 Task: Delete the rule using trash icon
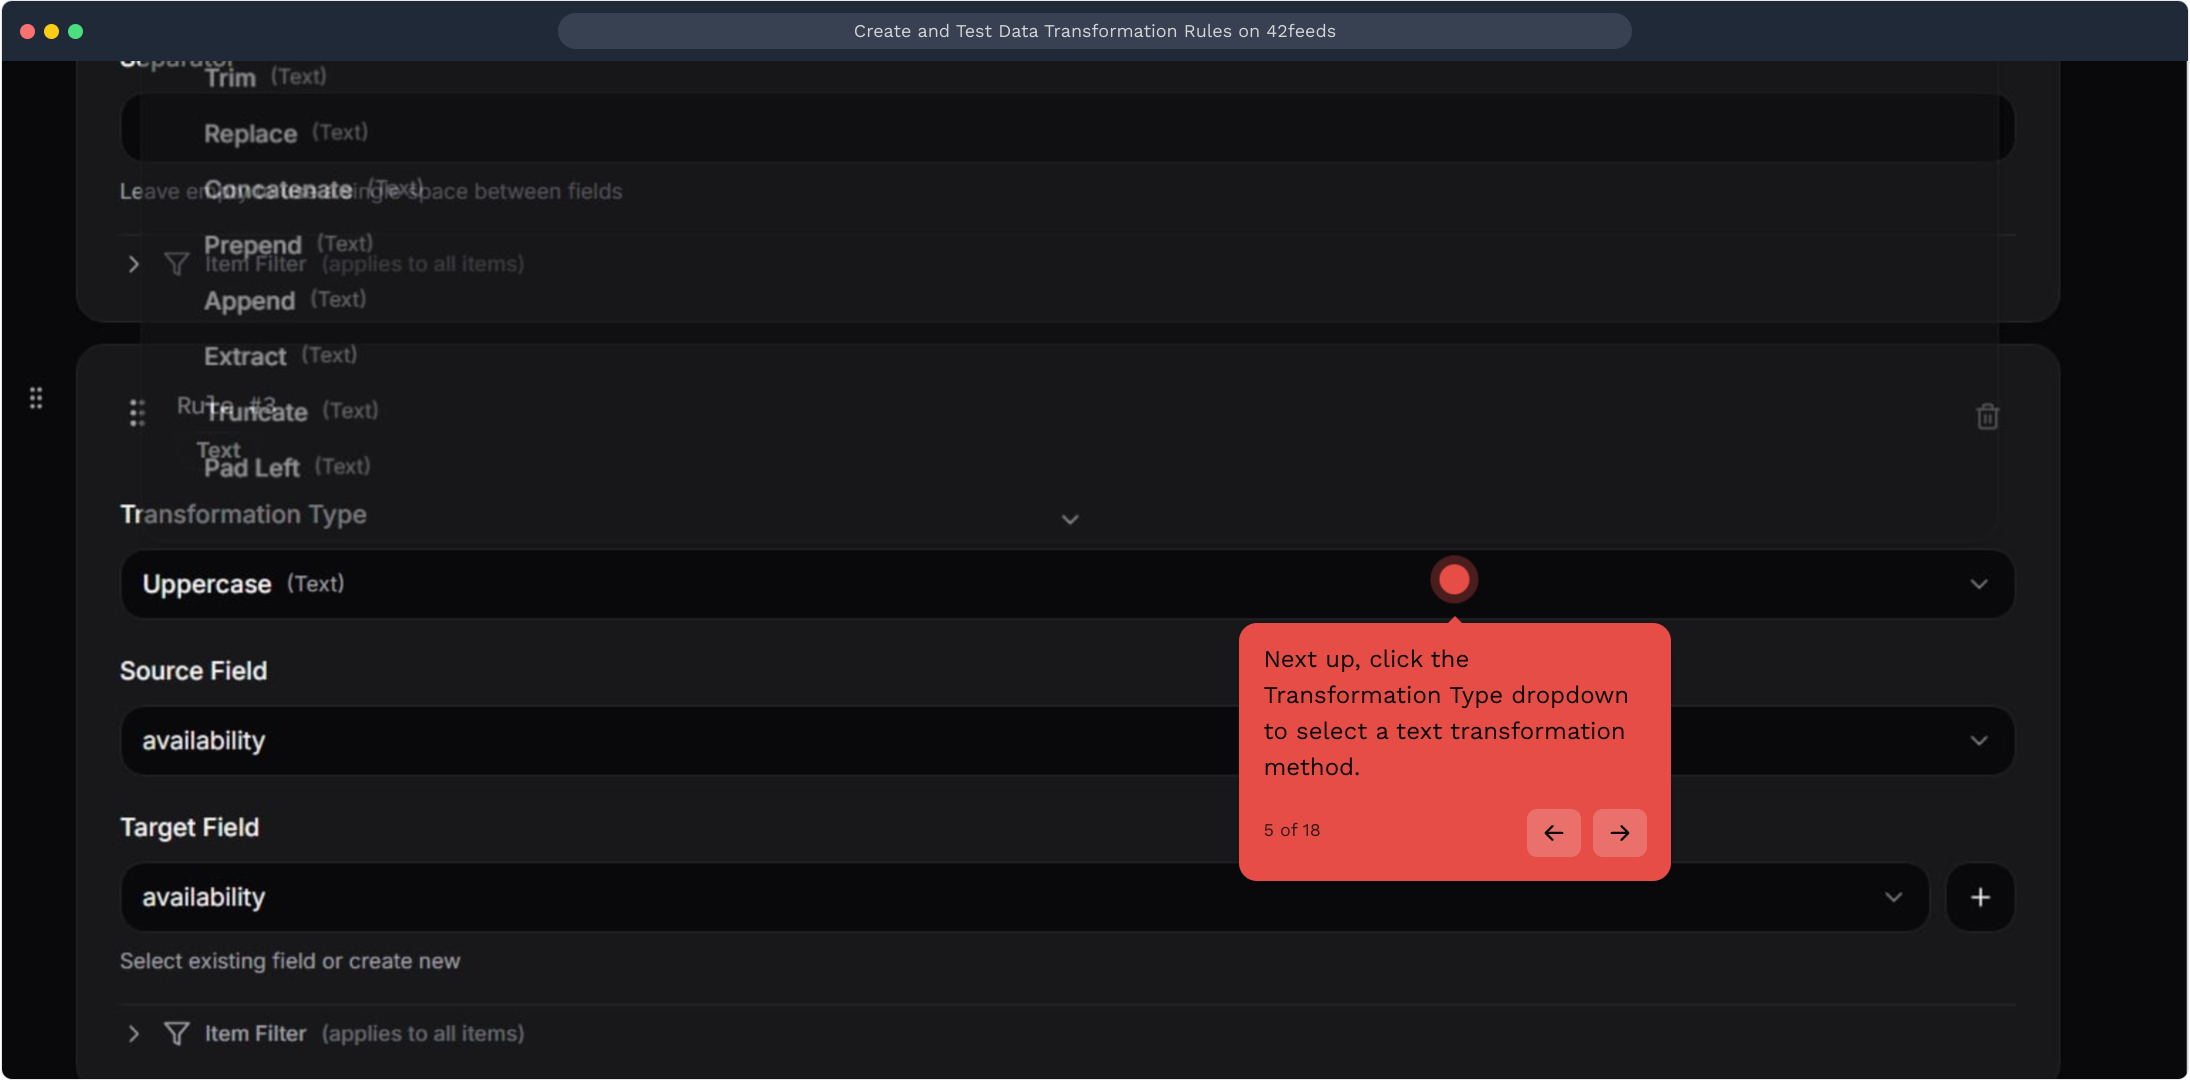coord(1987,416)
